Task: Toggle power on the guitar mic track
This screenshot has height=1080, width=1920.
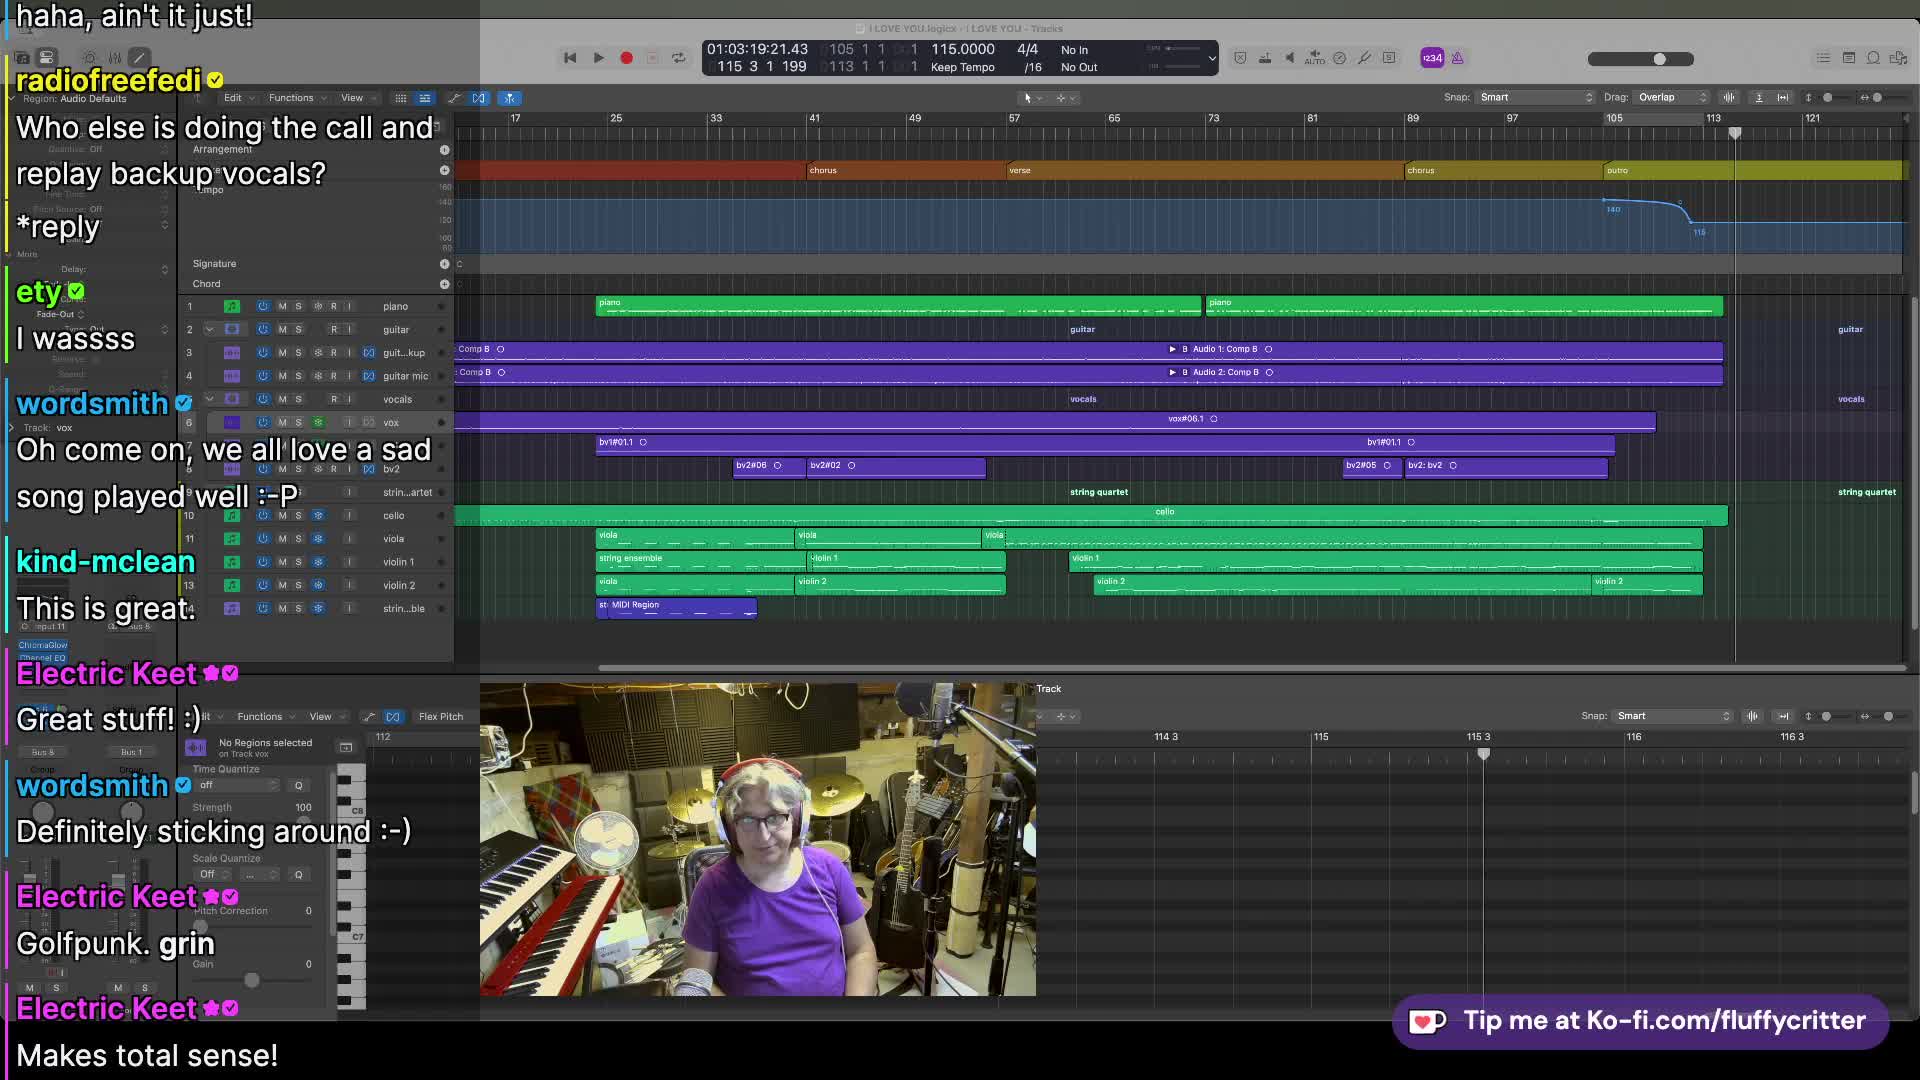Action: [263, 376]
